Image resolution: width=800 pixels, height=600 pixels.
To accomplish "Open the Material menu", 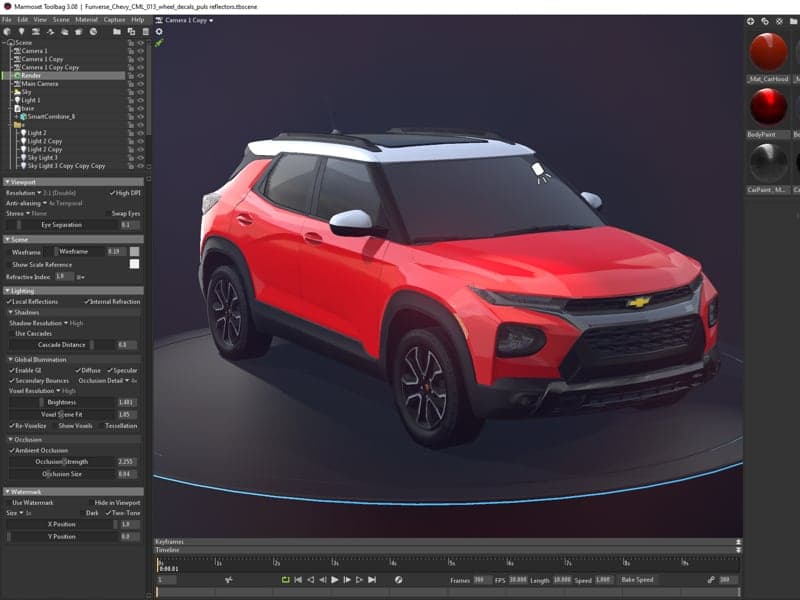I will (x=86, y=19).
